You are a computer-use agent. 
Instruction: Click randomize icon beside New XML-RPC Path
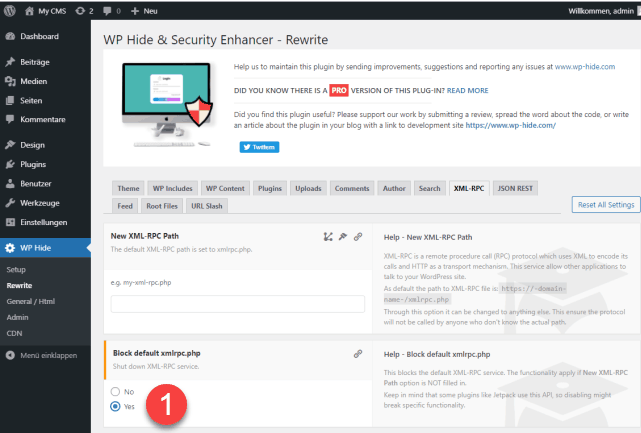point(328,236)
